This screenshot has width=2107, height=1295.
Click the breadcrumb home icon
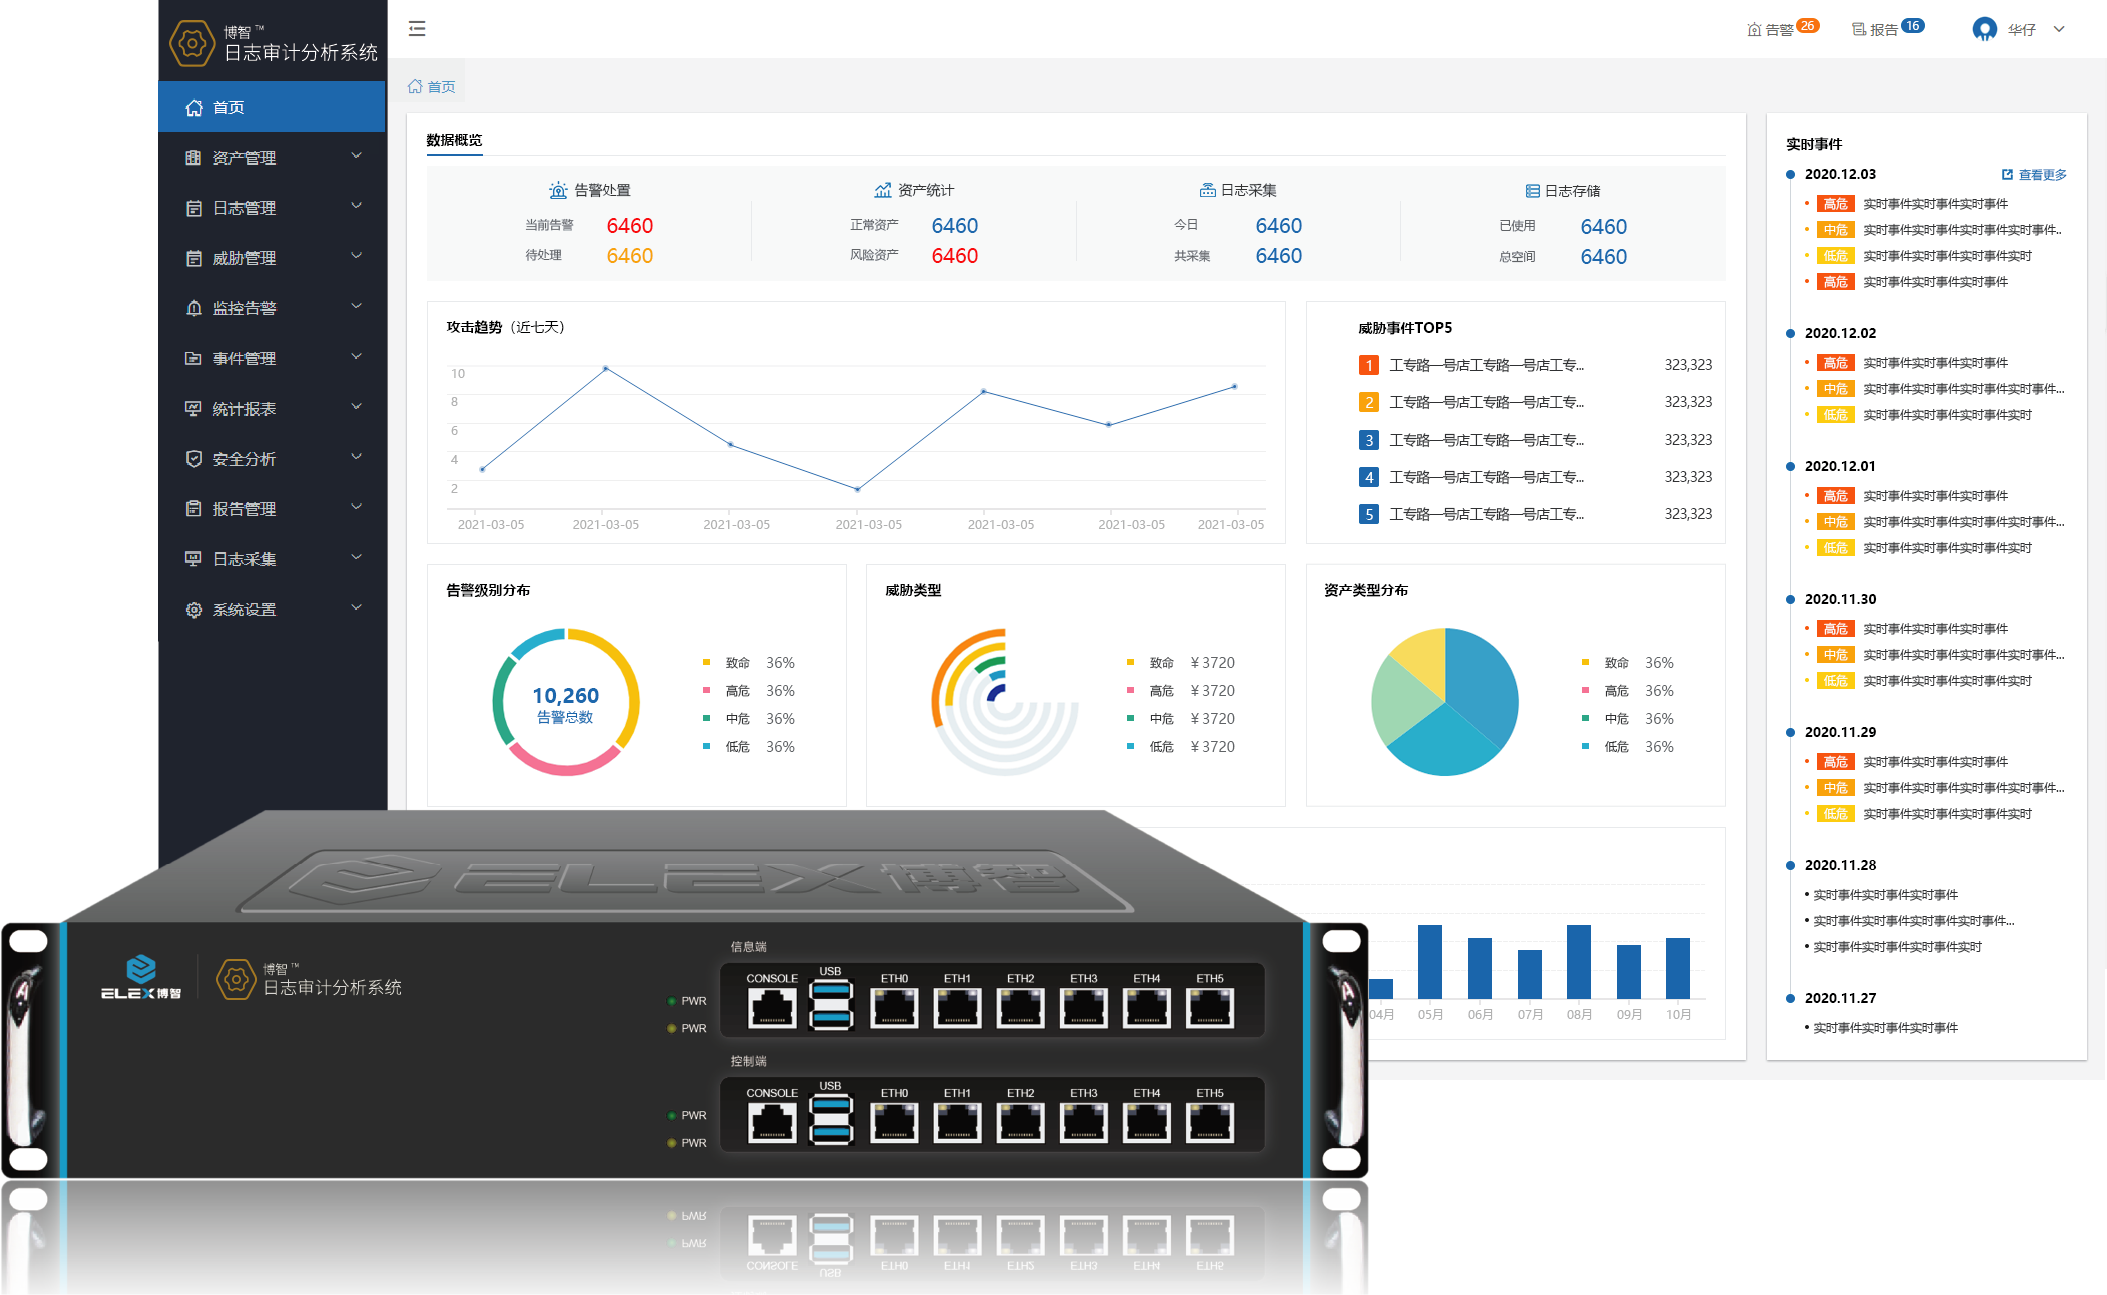click(415, 87)
